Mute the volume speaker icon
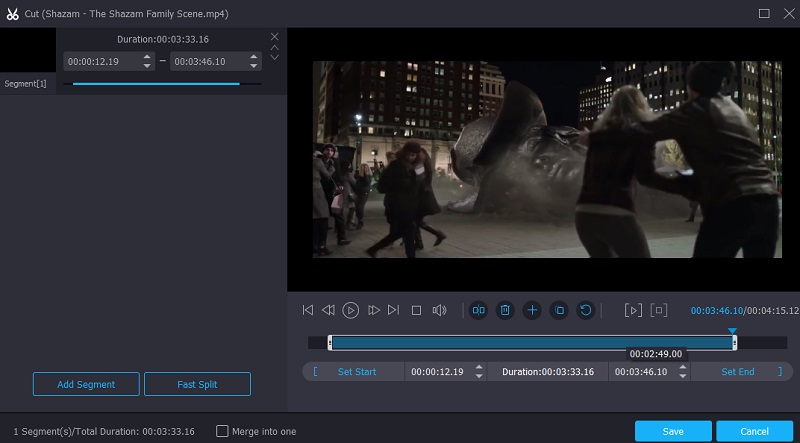 439,310
